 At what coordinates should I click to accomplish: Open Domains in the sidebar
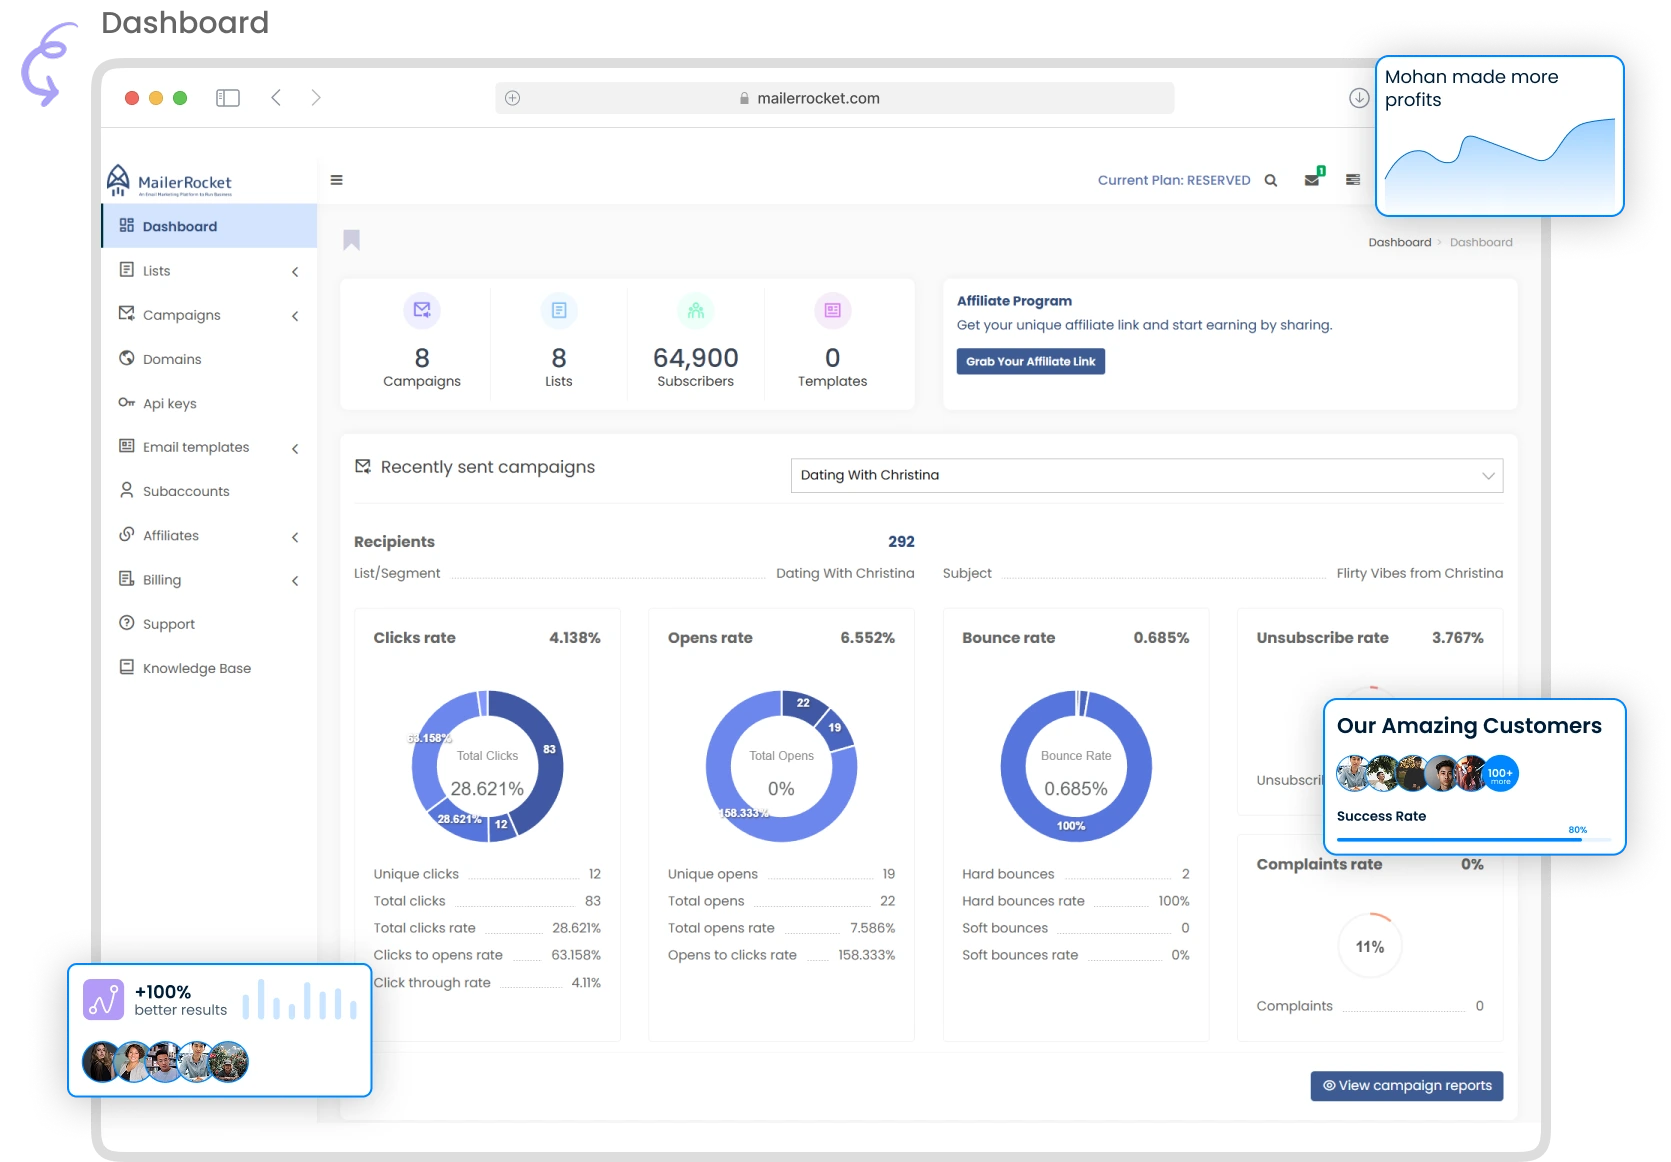point(172,359)
